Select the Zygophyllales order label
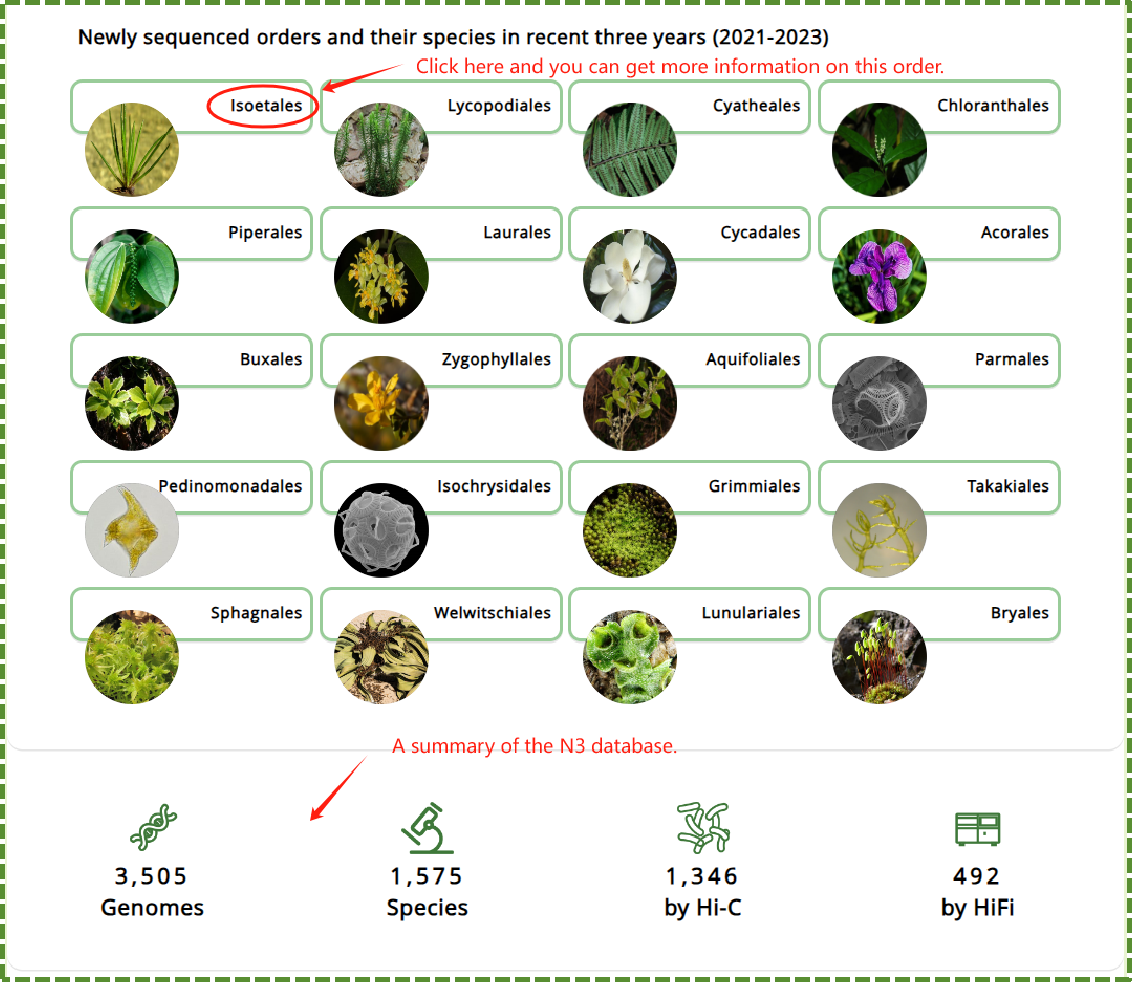Screen dimensions: 1132x982 tap(496, 360)
